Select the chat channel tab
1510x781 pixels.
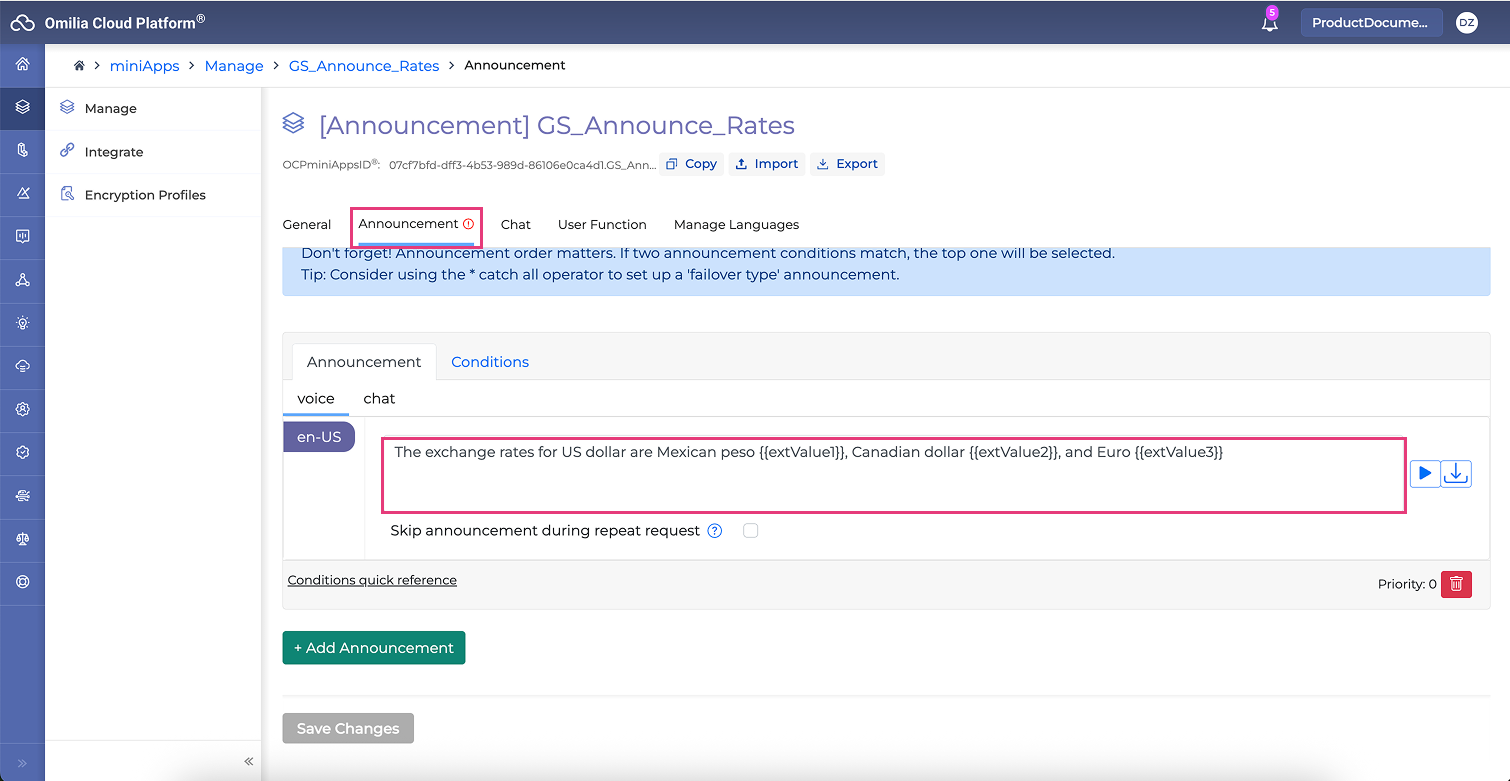379,398
